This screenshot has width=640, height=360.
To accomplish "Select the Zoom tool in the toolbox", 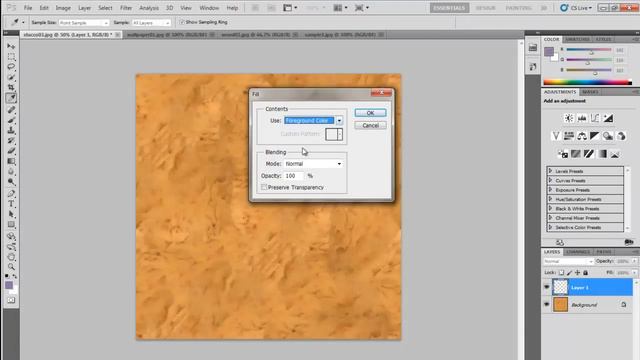I will pyautogui.click(x=11, y=267).
